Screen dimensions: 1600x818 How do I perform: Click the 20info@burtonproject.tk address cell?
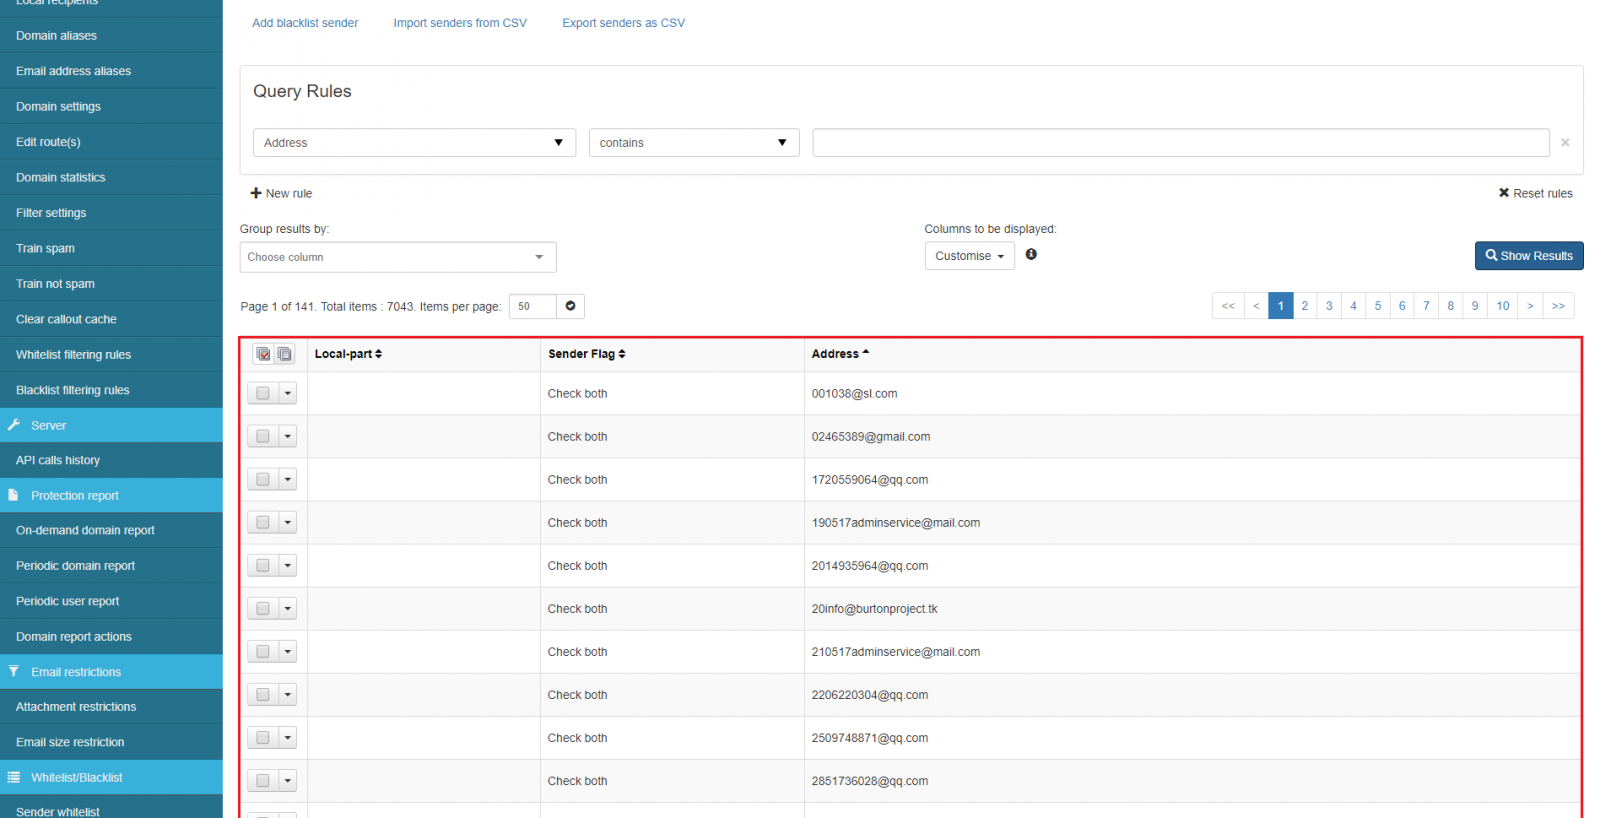(x=1192, y=609)
